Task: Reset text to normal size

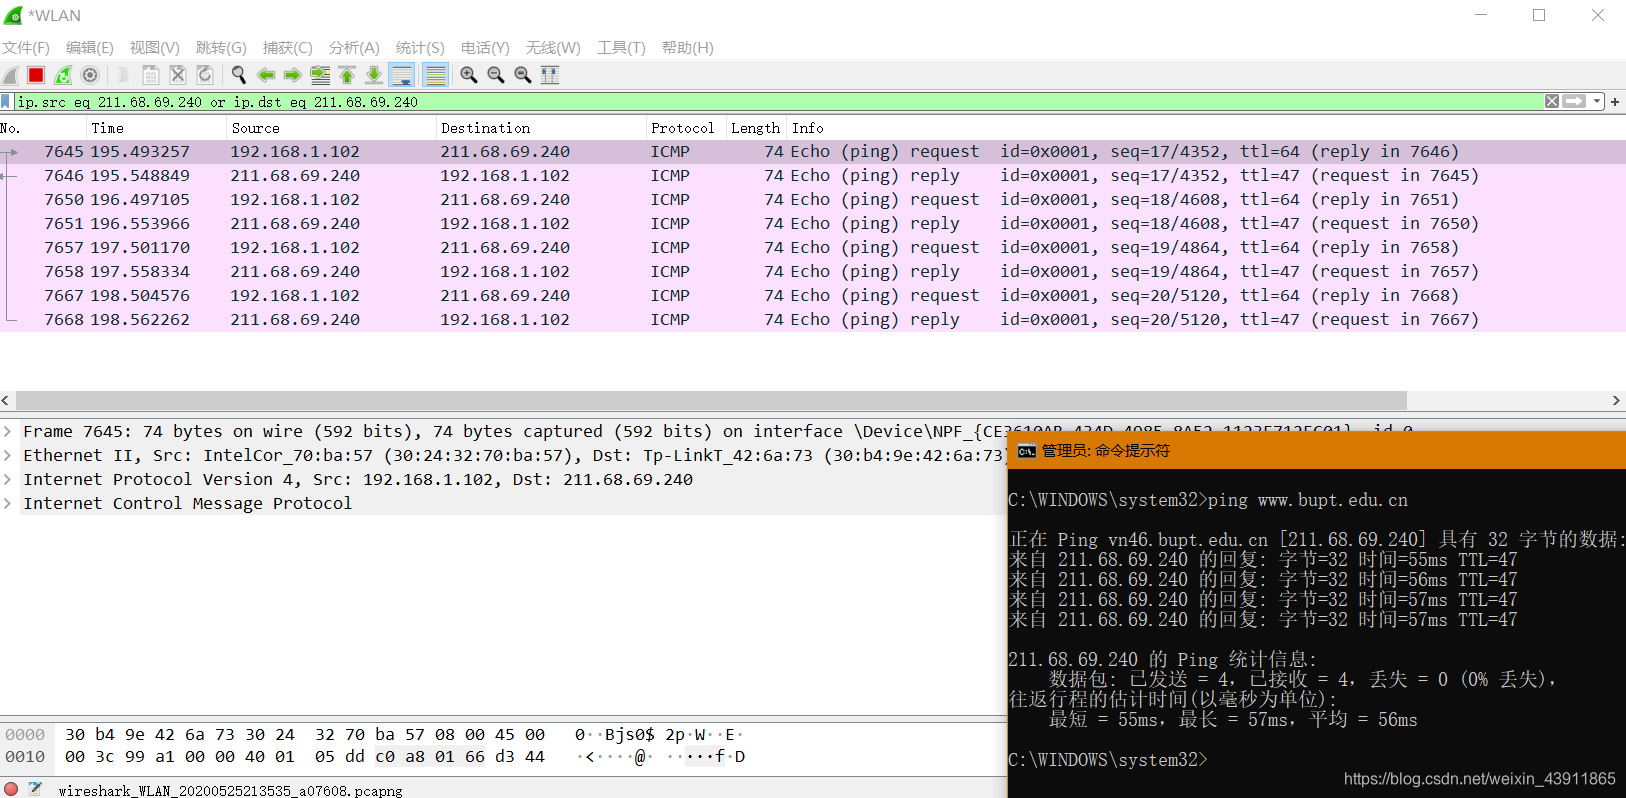Action: 522,75
